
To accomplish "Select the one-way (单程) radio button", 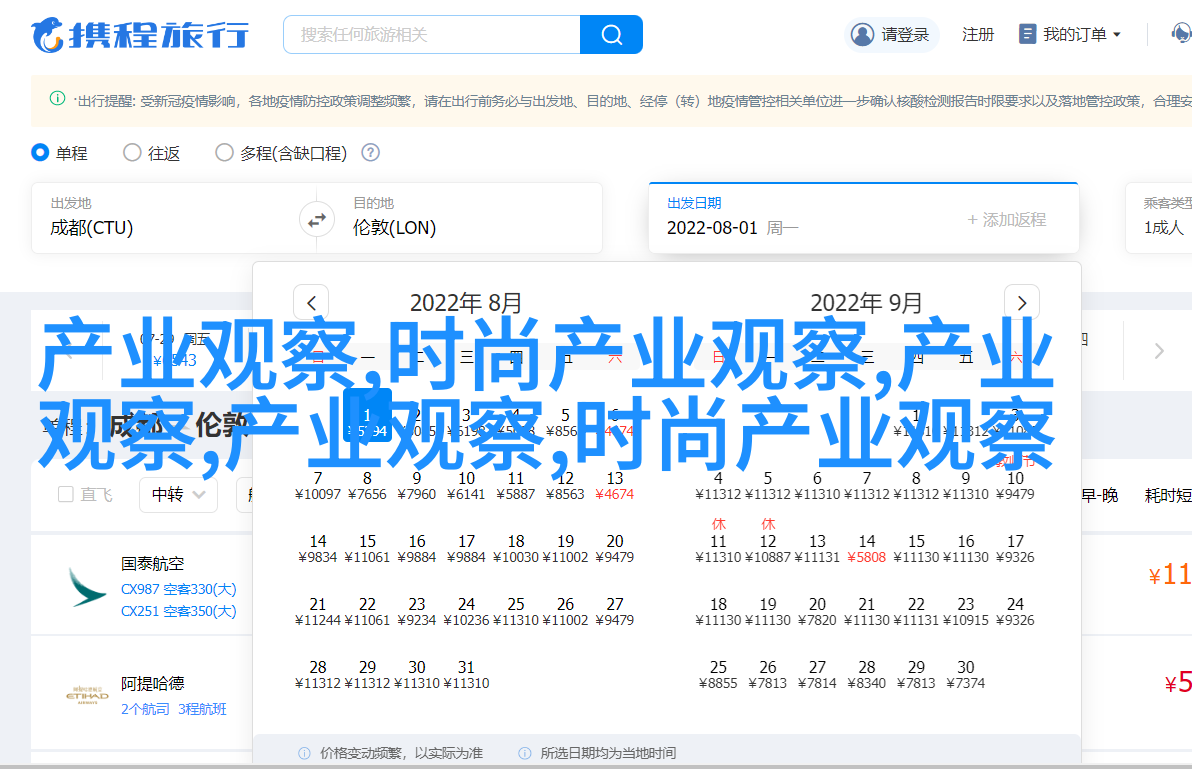I will [x=40, y=153].
